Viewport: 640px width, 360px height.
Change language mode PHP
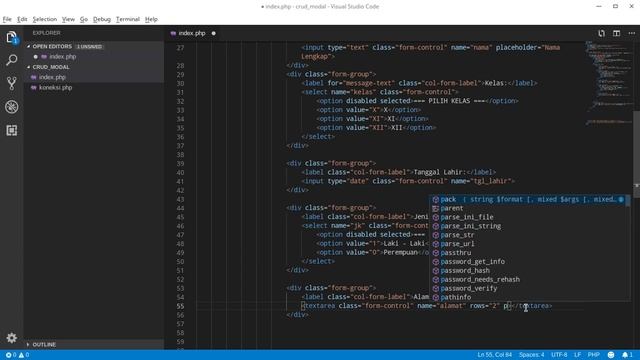click(593, 355)
